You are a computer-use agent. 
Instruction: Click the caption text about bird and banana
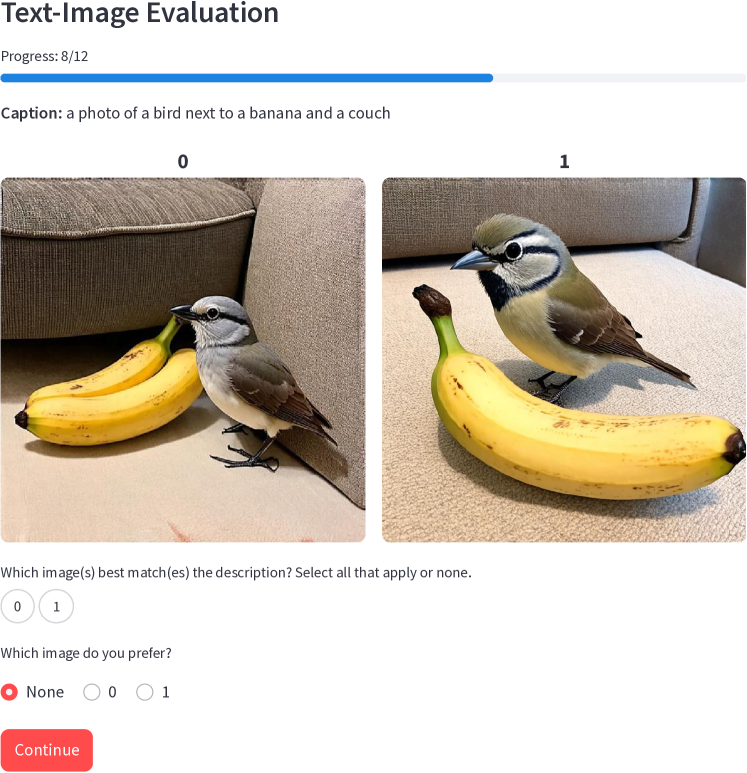click(196, 113)
